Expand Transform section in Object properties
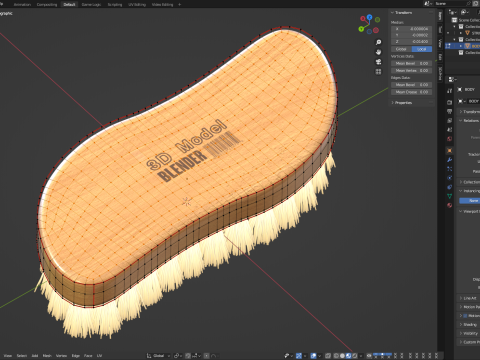 coord(470,112)
